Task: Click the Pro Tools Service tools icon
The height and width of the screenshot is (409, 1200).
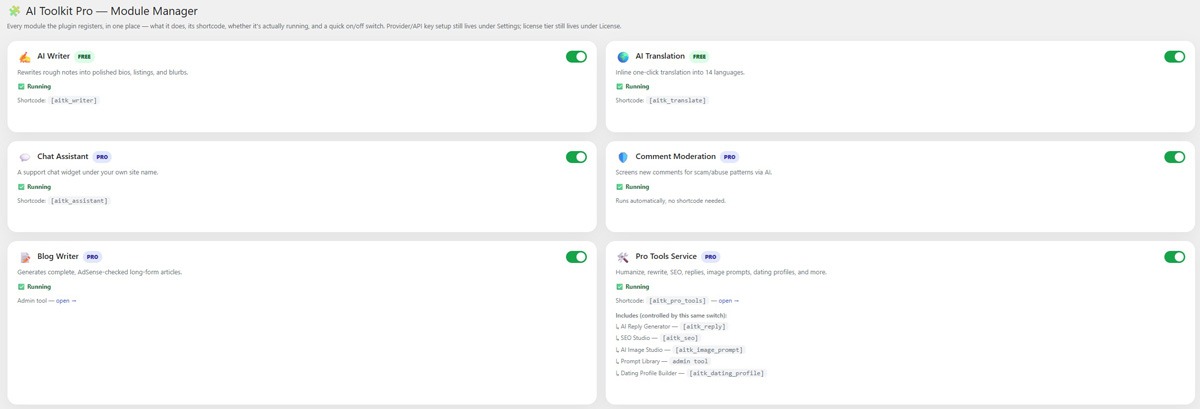Action: 623,257
